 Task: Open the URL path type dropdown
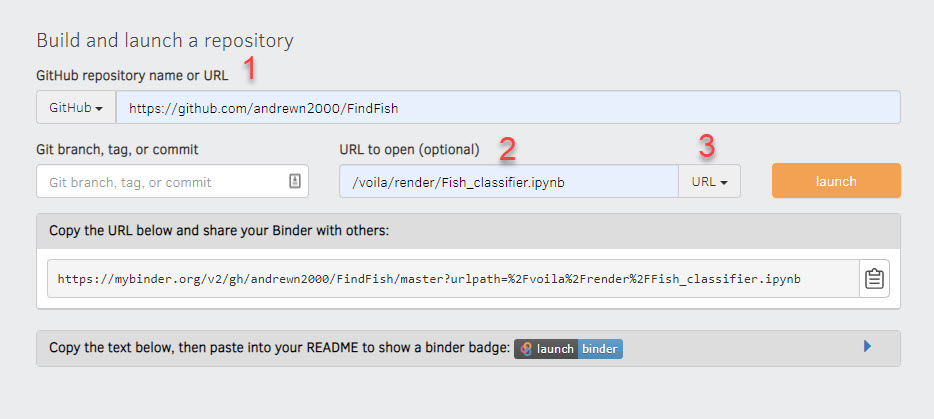tap(709, 181)
